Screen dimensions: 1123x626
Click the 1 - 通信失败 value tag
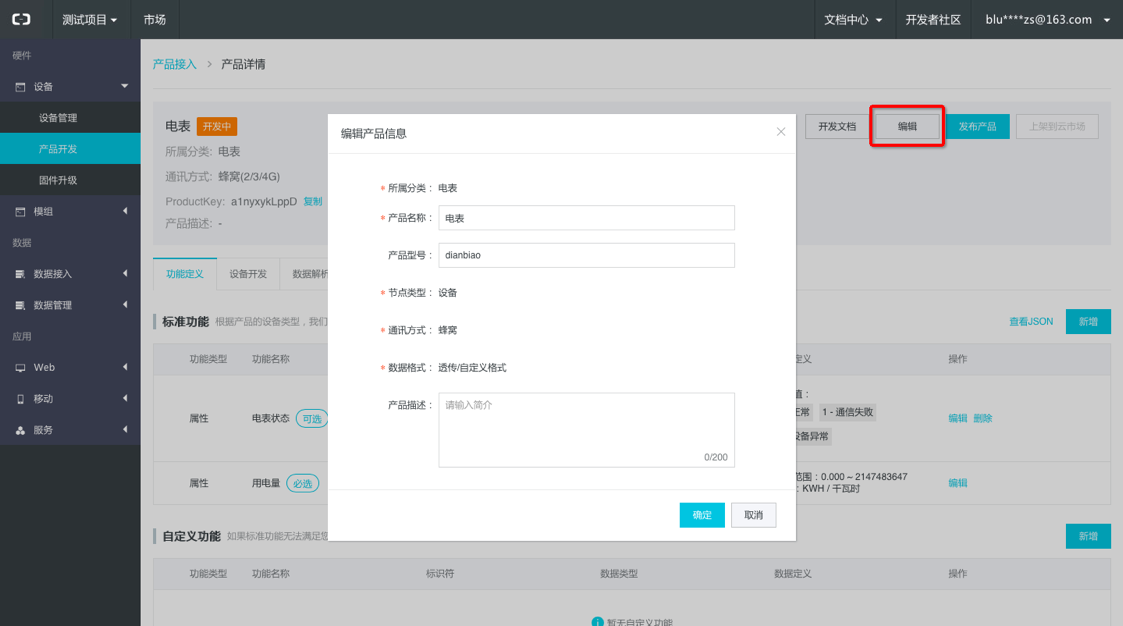[847, 412]
